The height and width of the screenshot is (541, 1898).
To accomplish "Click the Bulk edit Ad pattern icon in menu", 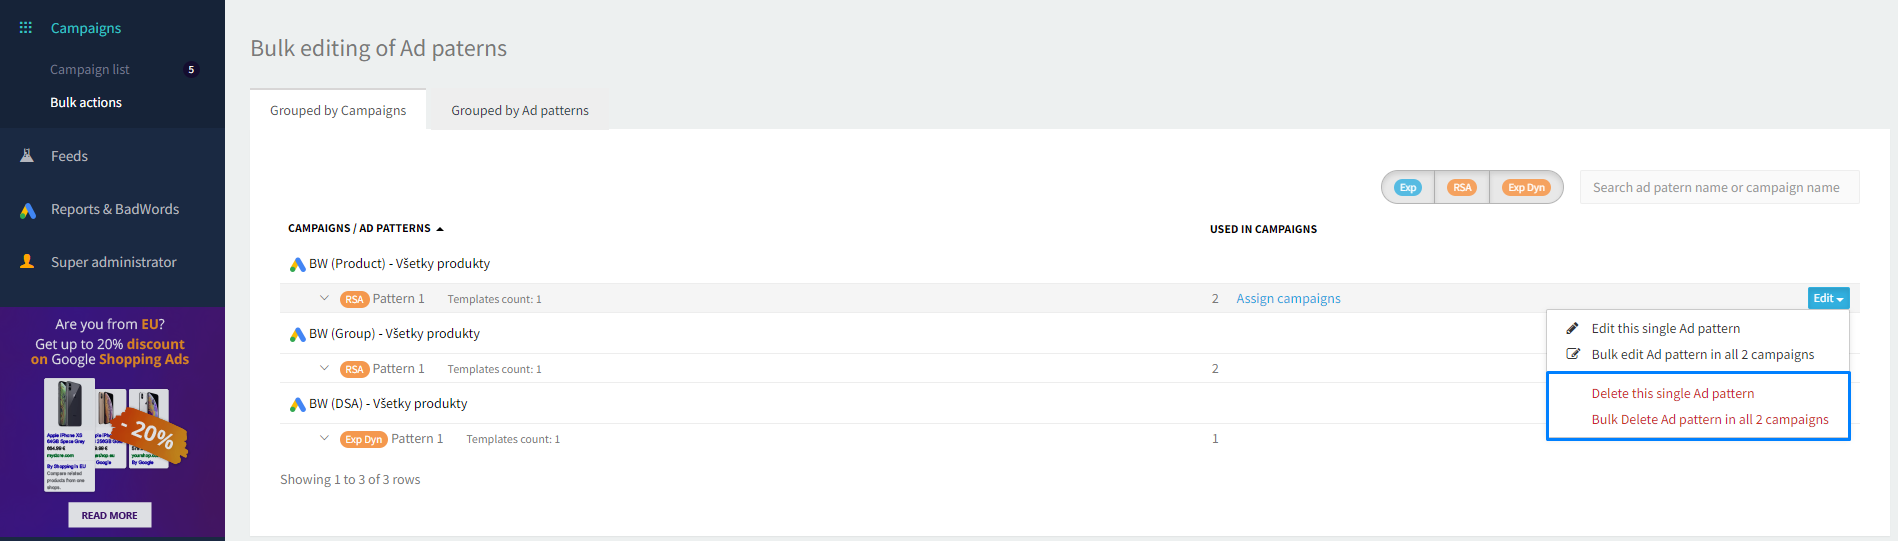I will click(x=1573, y=354).
